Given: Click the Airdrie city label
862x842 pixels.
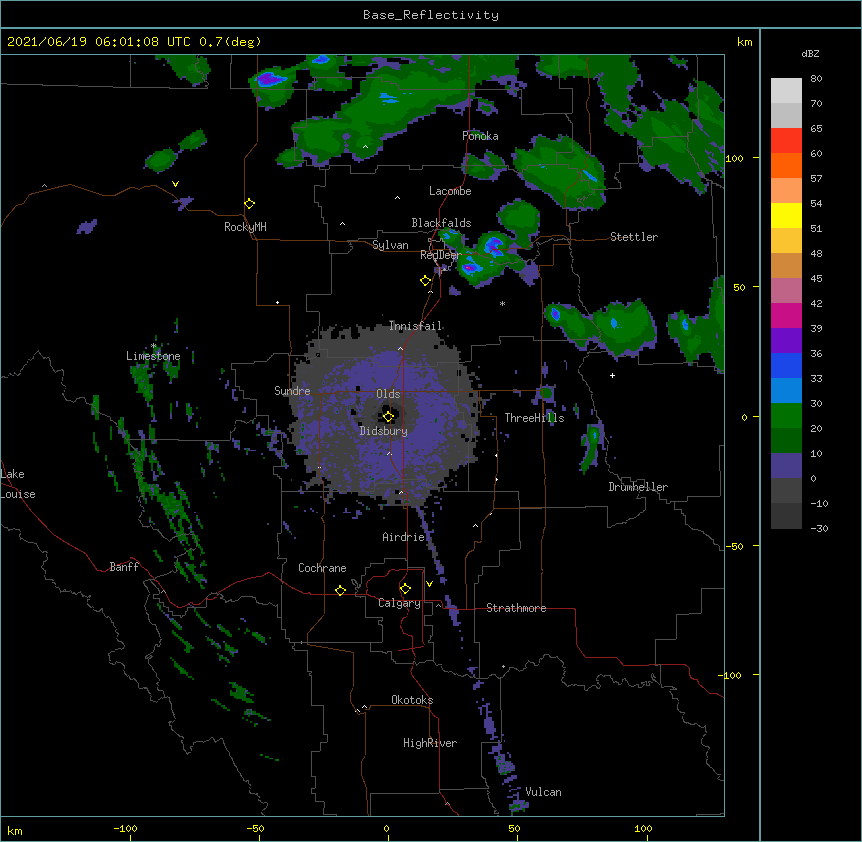Looking at the screenshot, I should (404, 537).
